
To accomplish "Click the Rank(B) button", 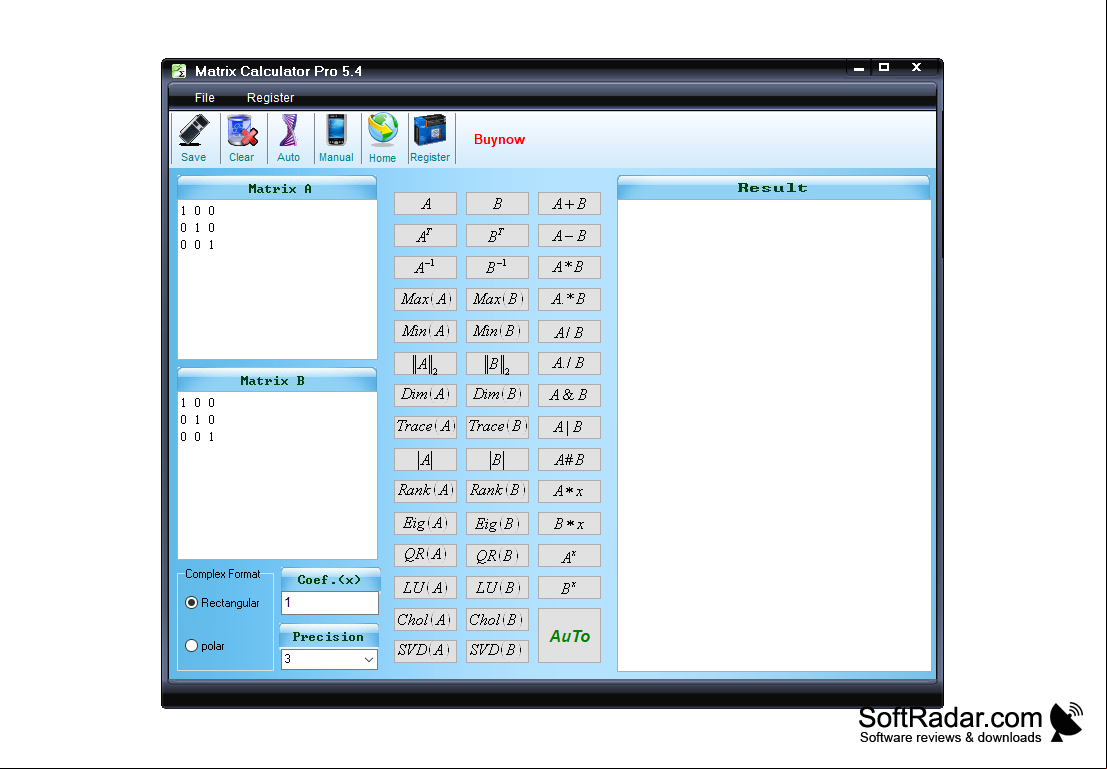I will click(x=497, y=491).
